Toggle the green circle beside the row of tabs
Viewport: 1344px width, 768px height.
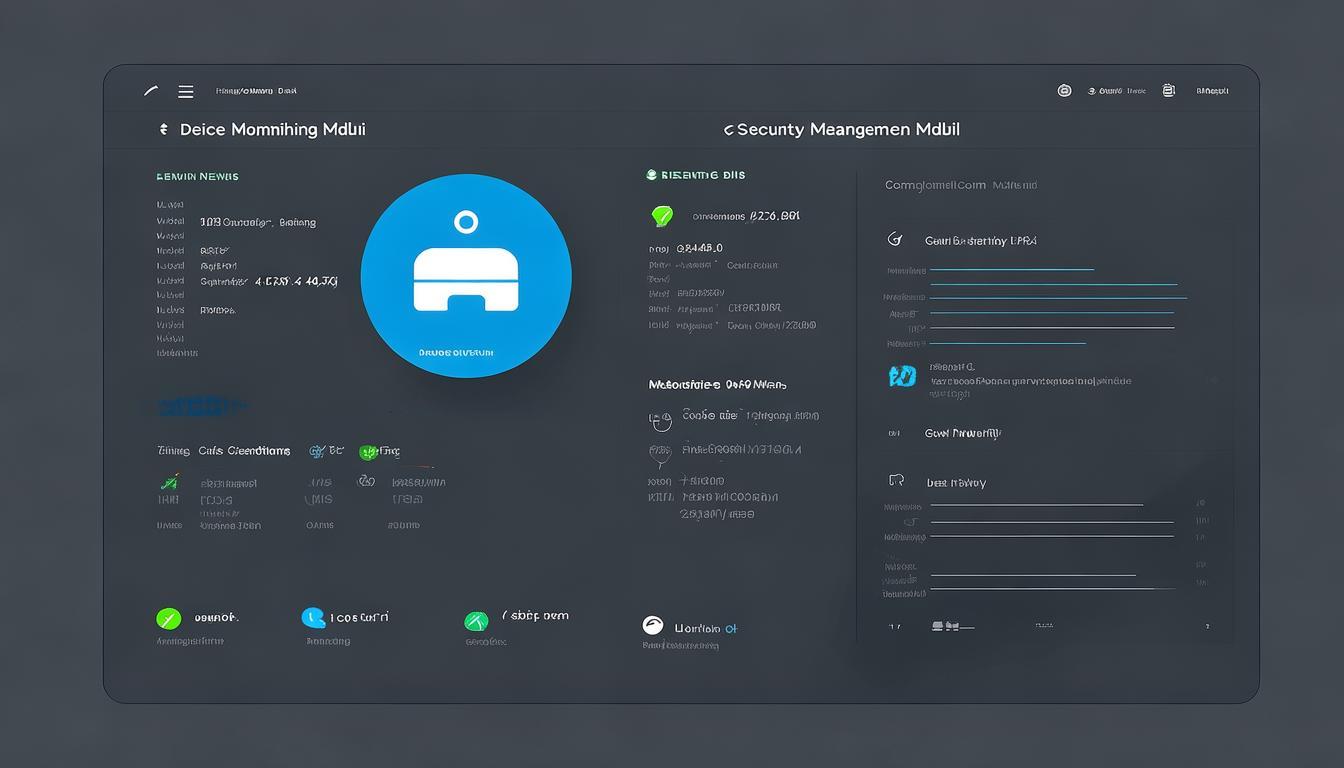coord(368,452)
